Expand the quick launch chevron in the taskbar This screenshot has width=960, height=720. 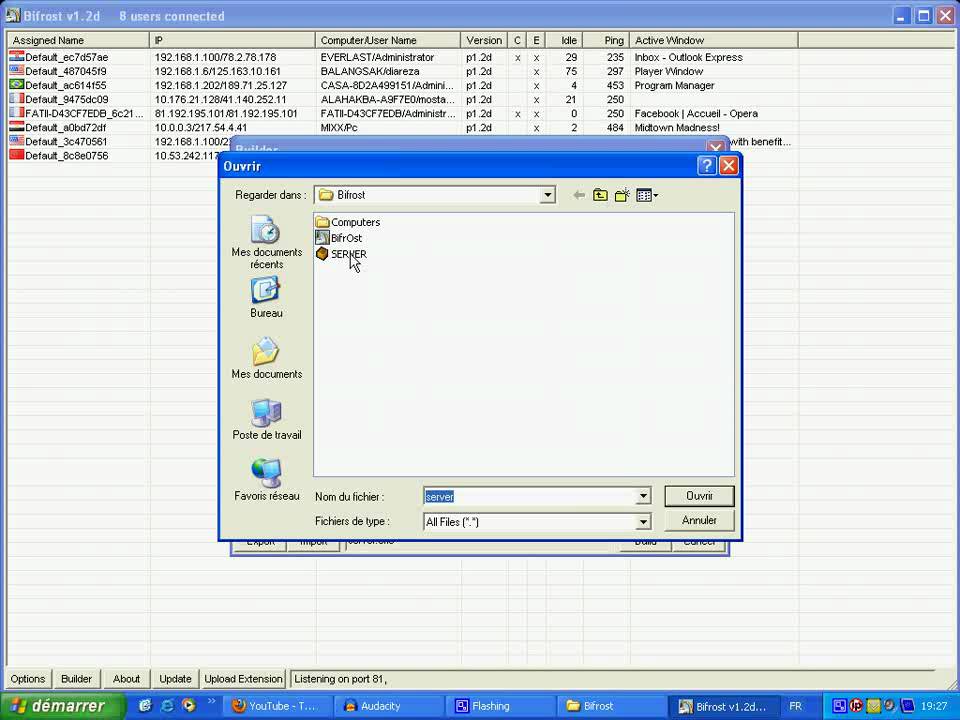point(211,702)
